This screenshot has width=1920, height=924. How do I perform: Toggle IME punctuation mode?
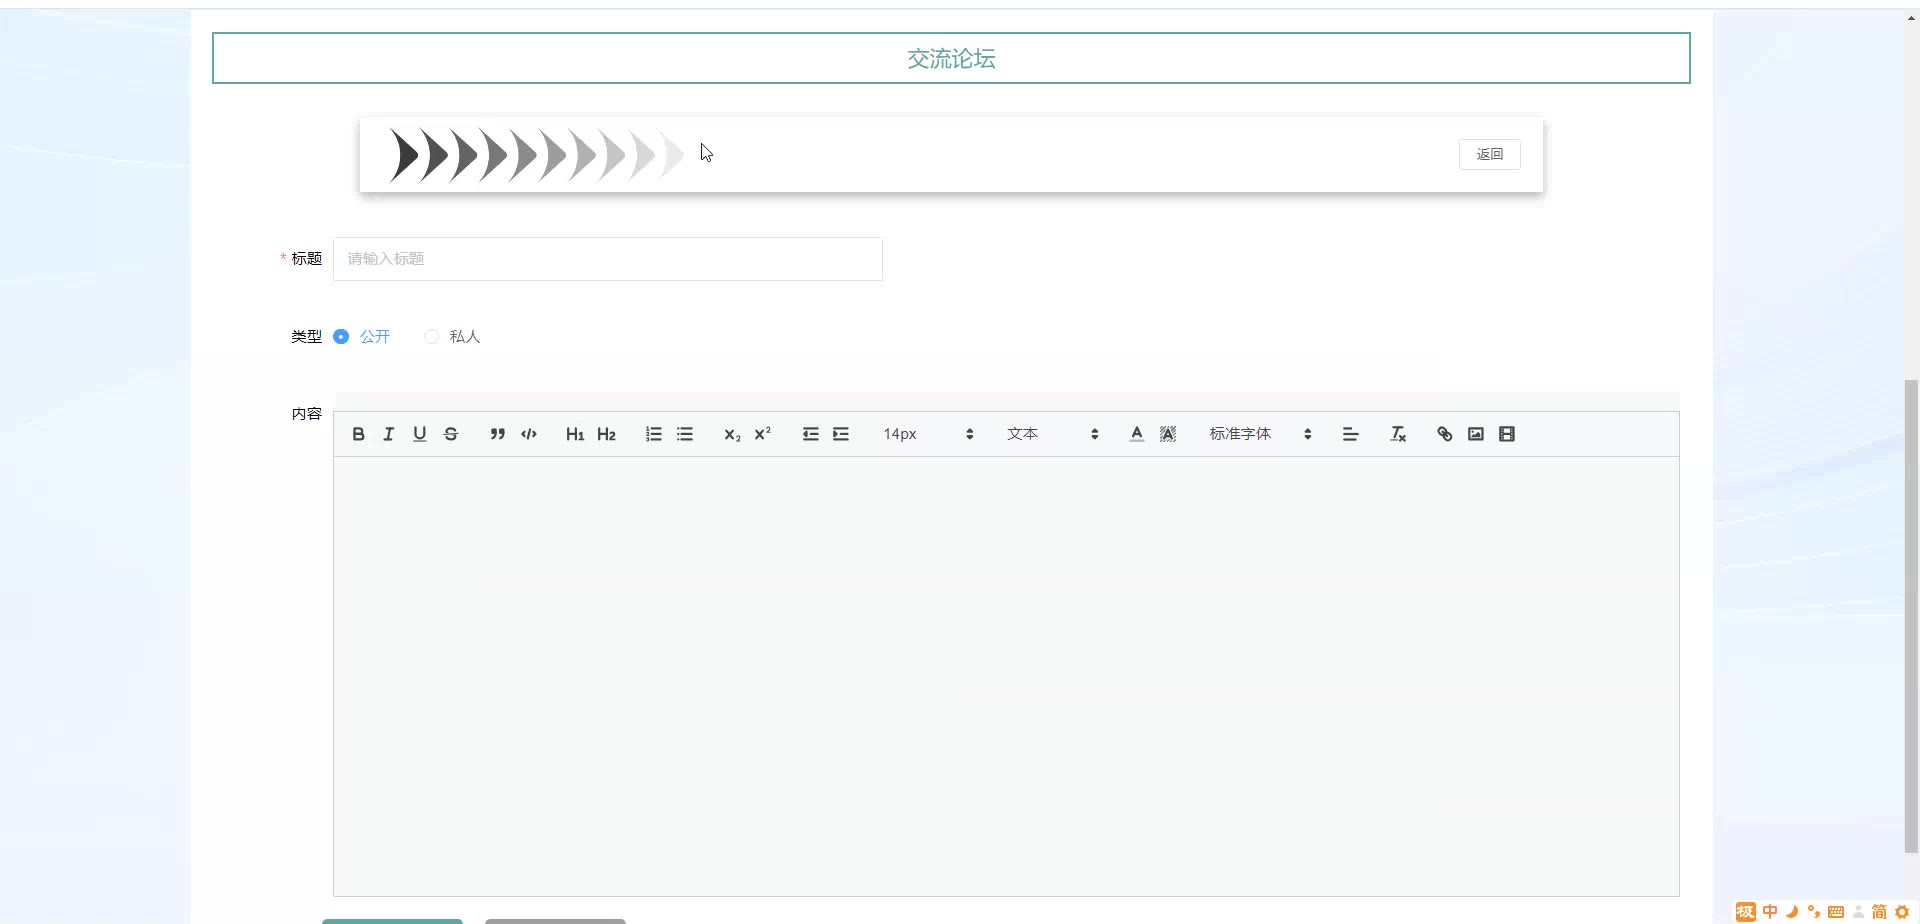(1814, 912)
